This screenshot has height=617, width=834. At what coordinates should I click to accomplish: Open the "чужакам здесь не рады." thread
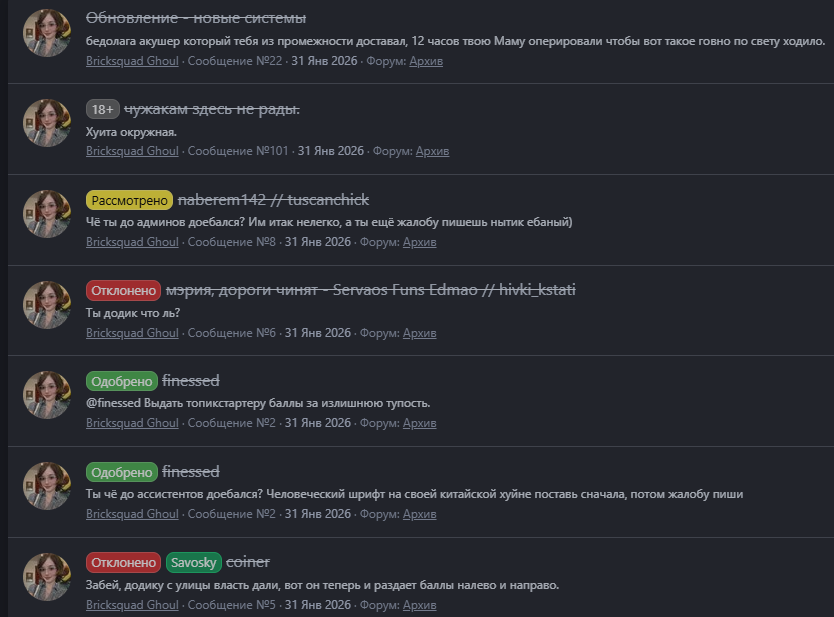coord(212,109)
